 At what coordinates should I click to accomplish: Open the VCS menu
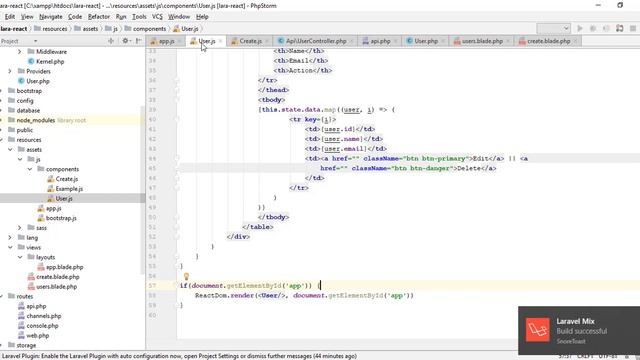(157, 17)
